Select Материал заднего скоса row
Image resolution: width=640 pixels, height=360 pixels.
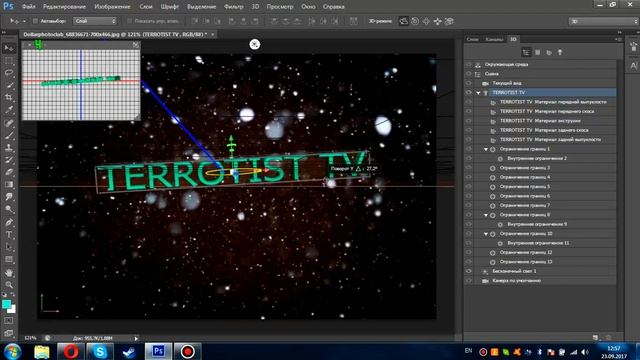(544, 130)
